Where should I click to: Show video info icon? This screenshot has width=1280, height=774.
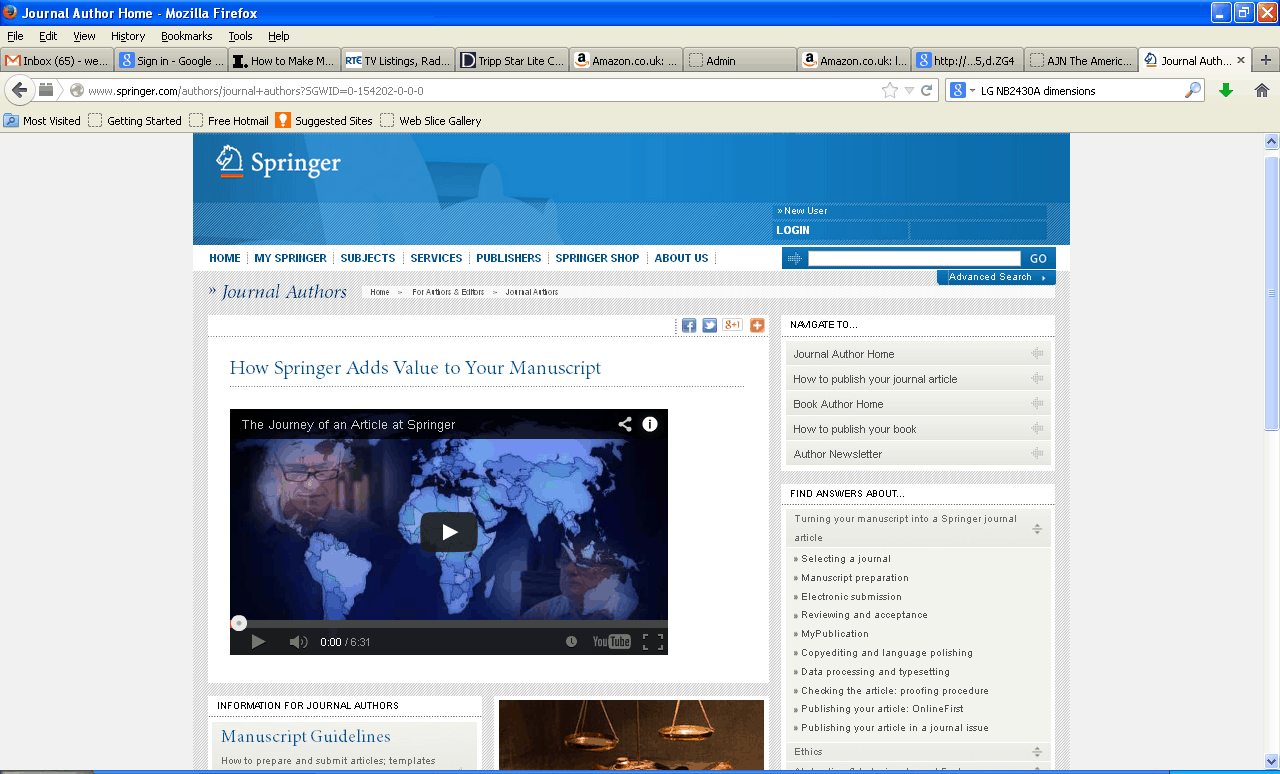[x=650, y=424]
